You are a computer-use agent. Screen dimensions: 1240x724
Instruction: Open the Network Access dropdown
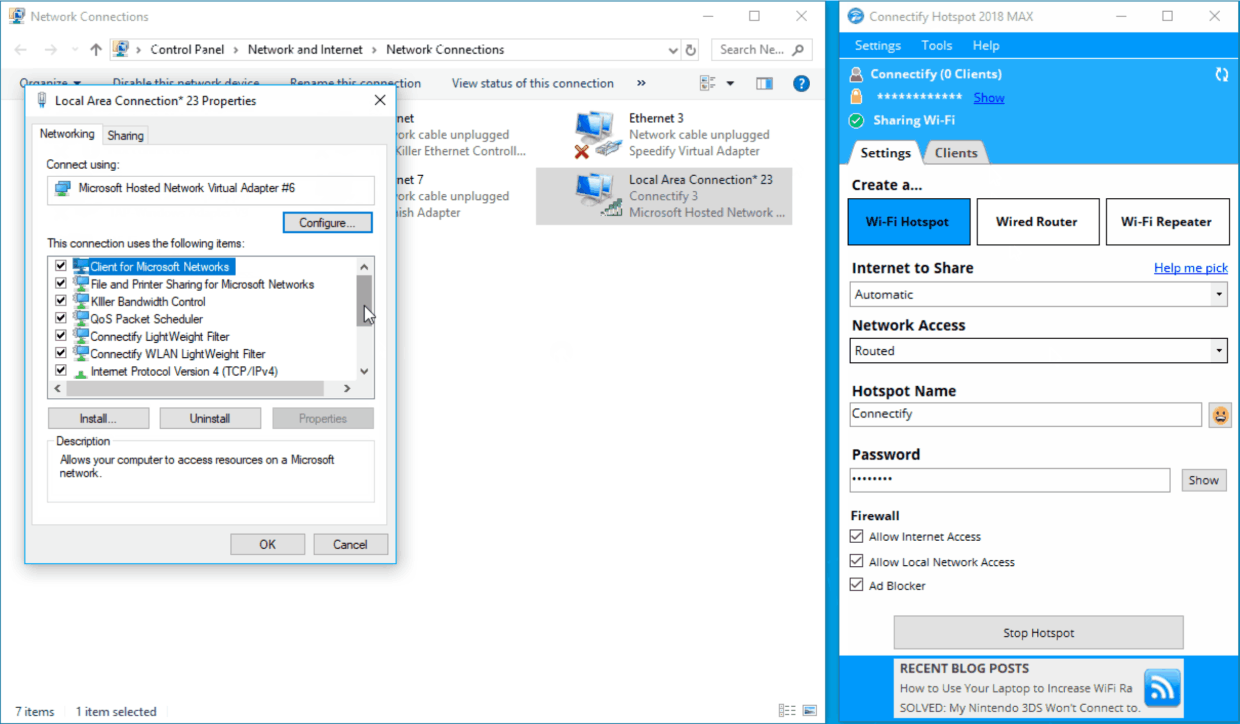point(1218,351)
